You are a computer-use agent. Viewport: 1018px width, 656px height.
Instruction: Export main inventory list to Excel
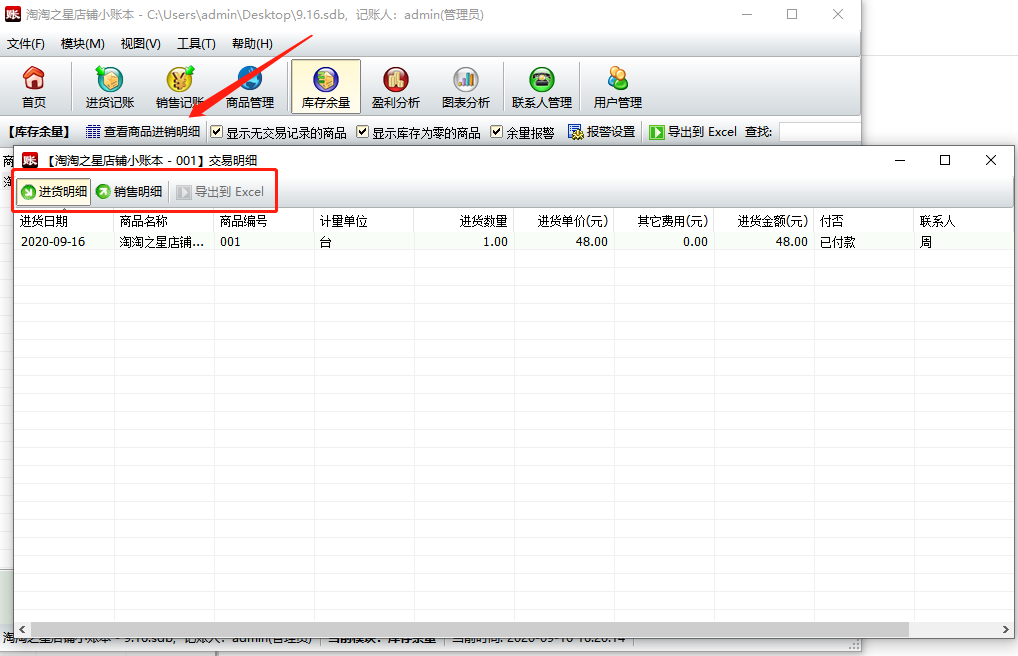point(693,132)
